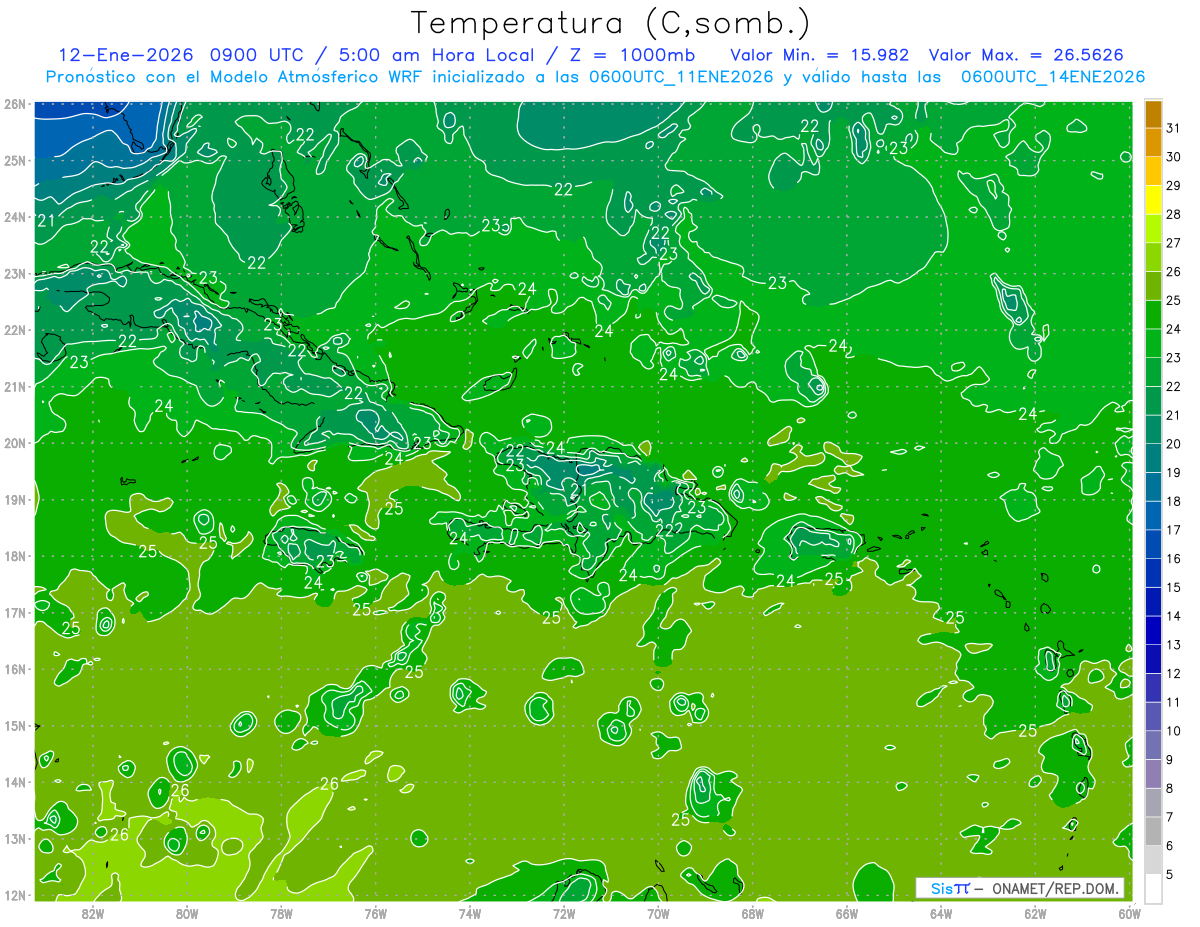Click the '80W' longitude axis label
The width and height of the screenshot is (1200, 927).
tap(187, 913)
